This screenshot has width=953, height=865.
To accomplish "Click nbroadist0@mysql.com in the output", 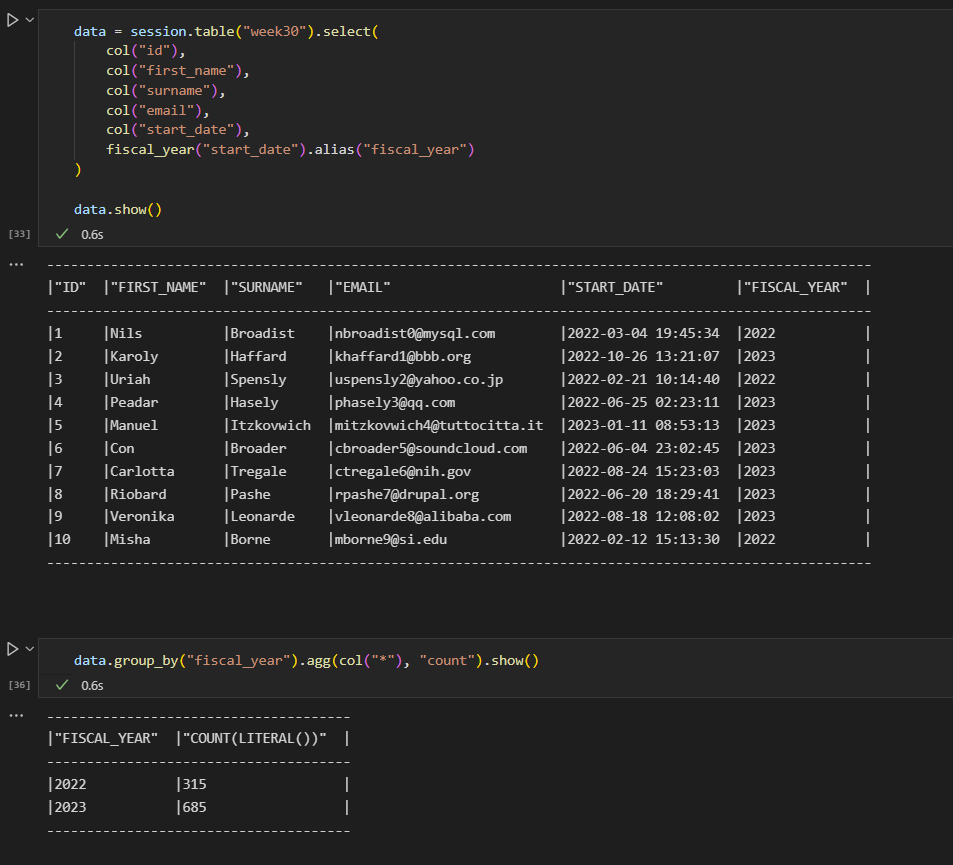I will point(415,333).
